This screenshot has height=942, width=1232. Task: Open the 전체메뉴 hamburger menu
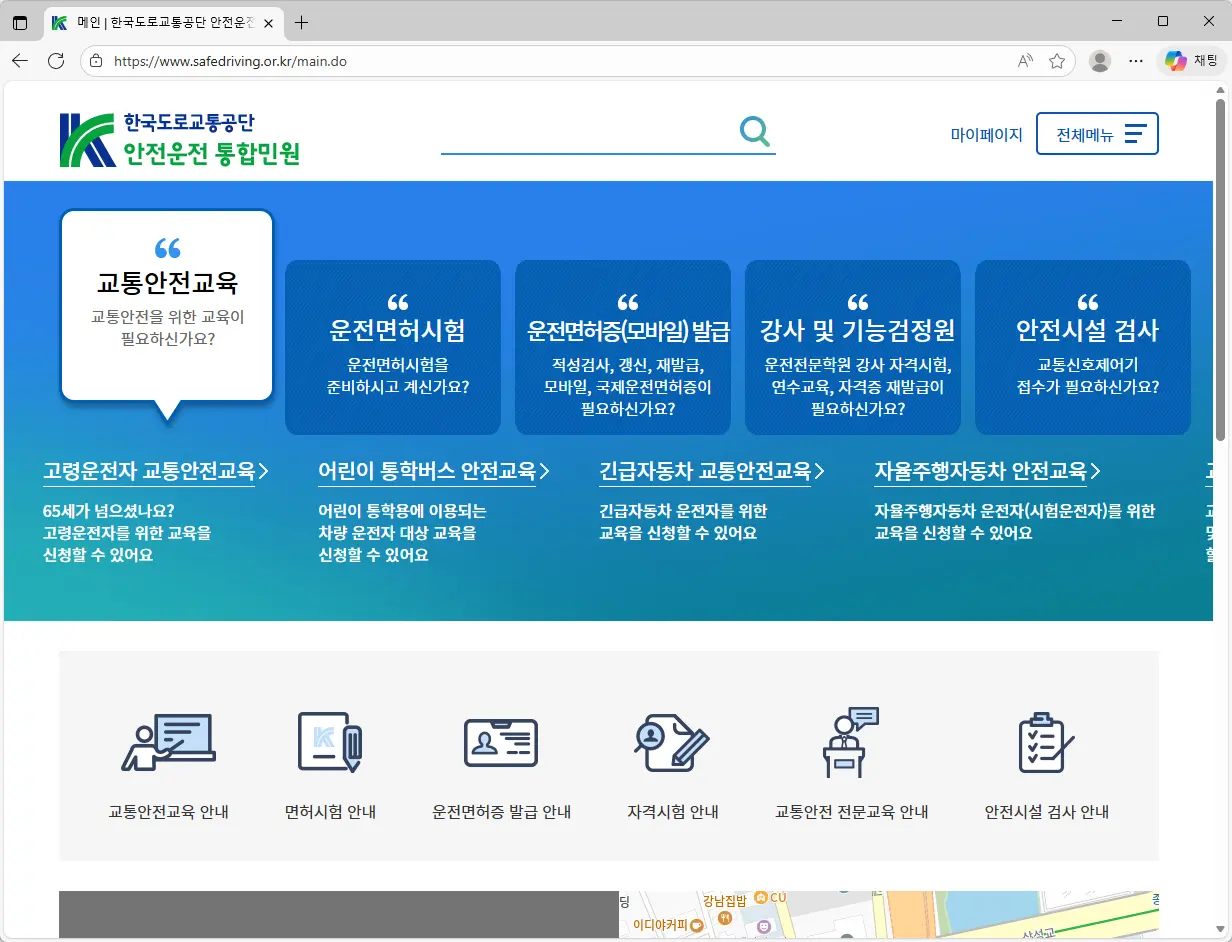(1097, 133)
